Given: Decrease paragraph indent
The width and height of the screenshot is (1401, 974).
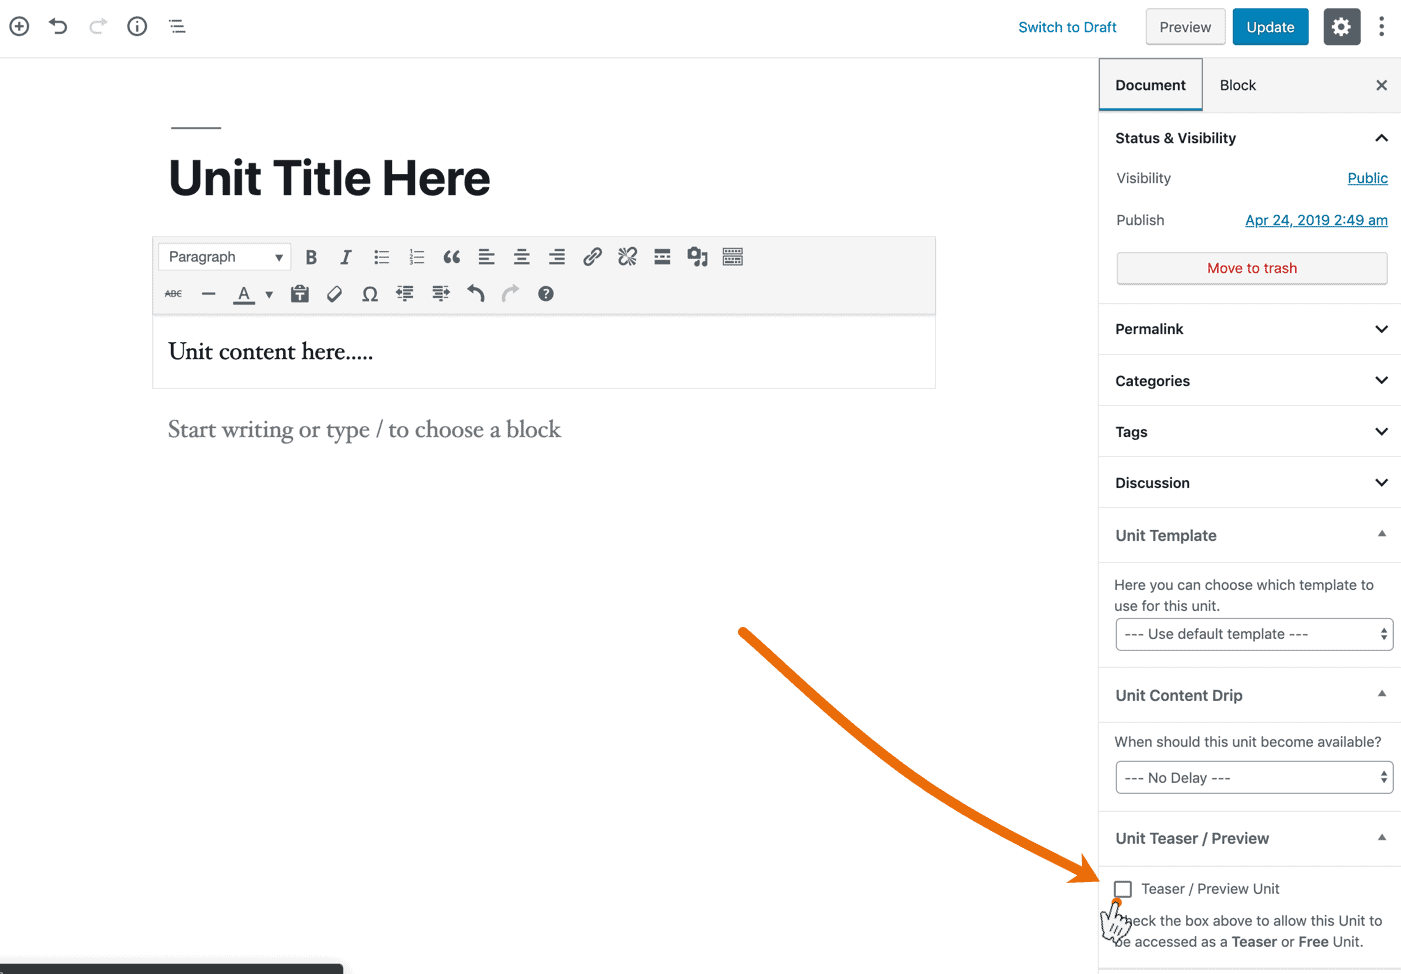Looking at the screenshot, I should (405, 294).
